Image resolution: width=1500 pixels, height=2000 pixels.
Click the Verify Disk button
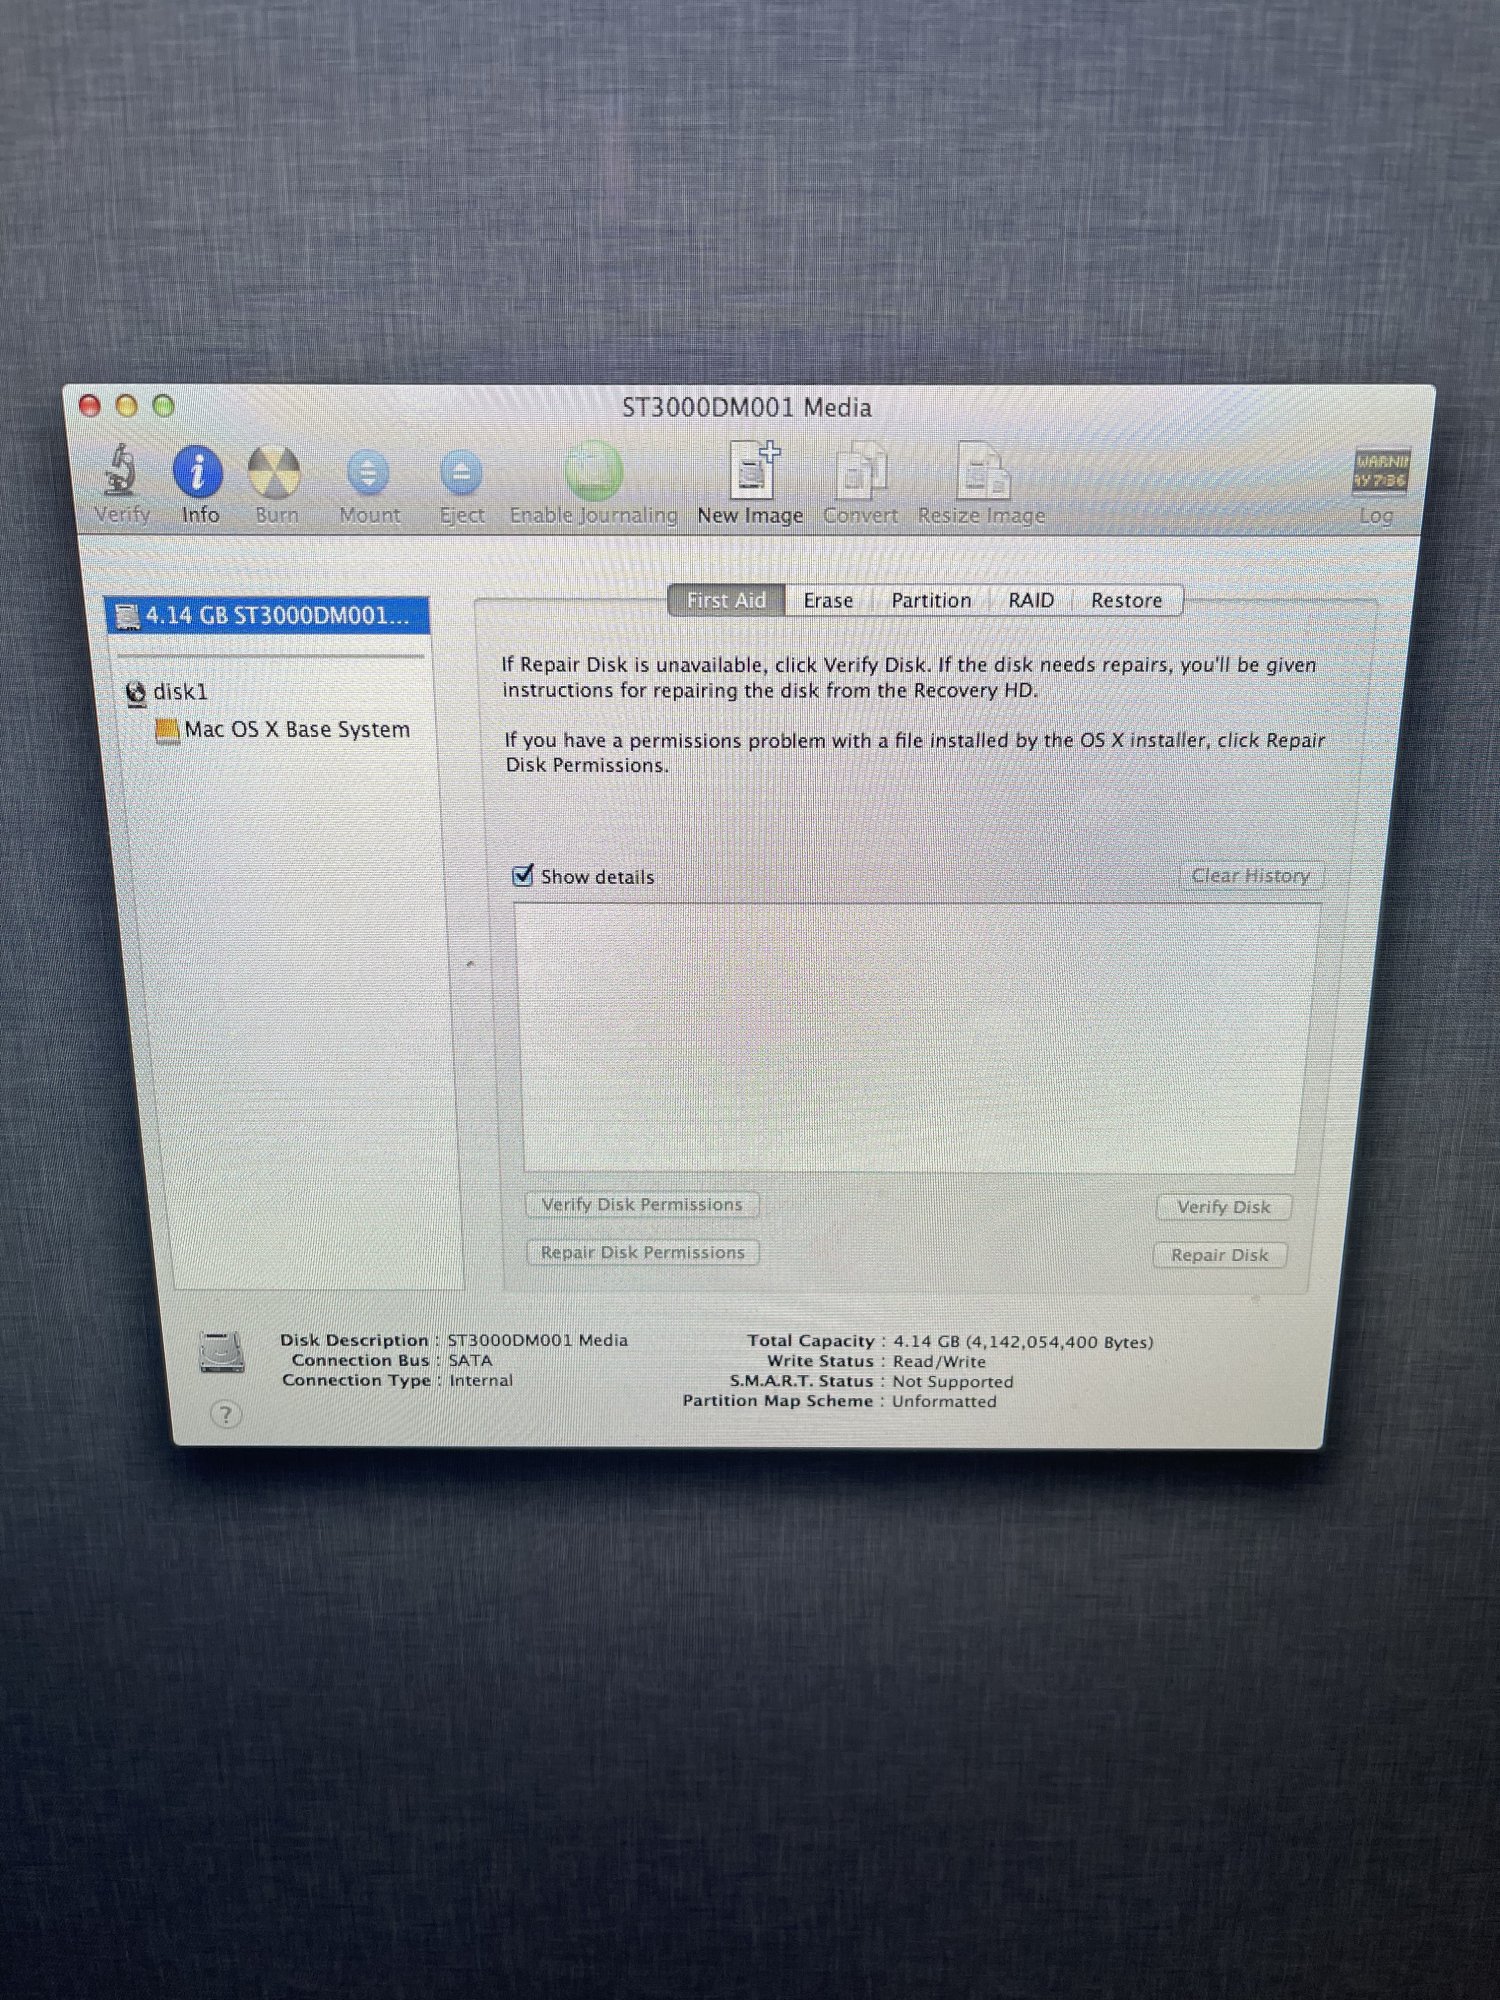[1223, 1207]
